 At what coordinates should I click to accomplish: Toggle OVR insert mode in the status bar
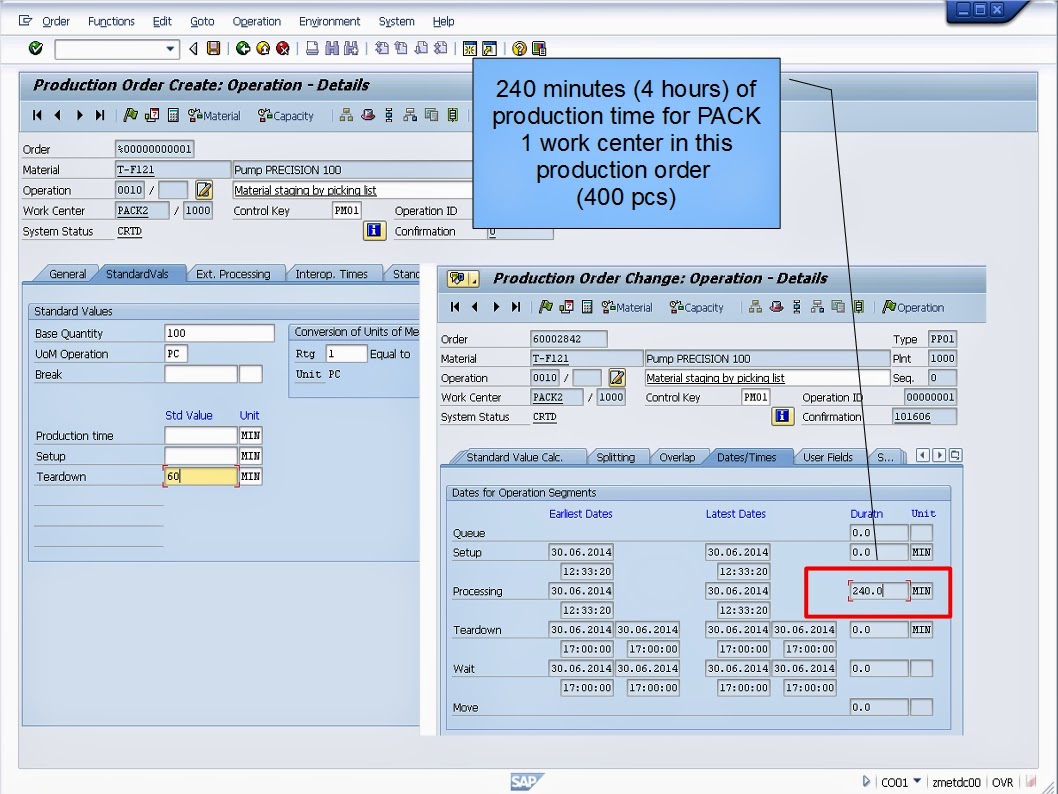[x=1003, y=782]
